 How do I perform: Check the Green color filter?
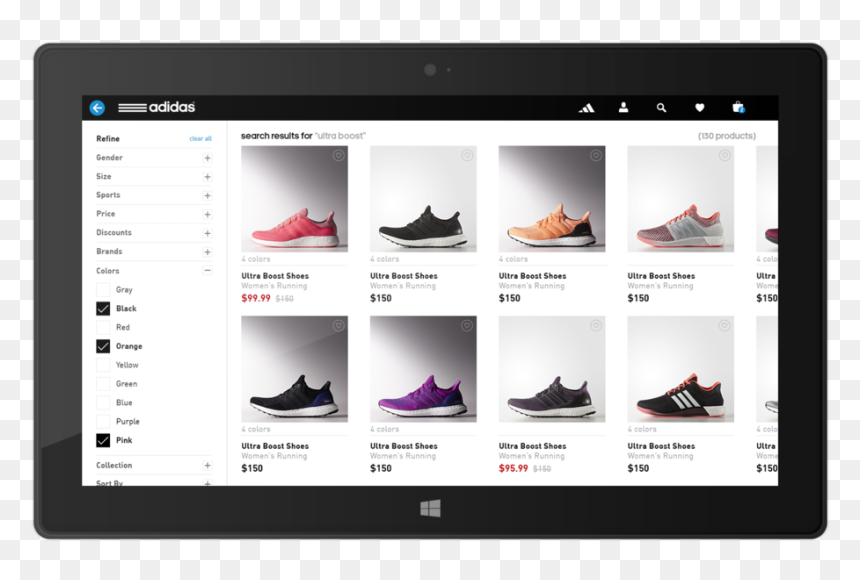click(x=103, y=384)
